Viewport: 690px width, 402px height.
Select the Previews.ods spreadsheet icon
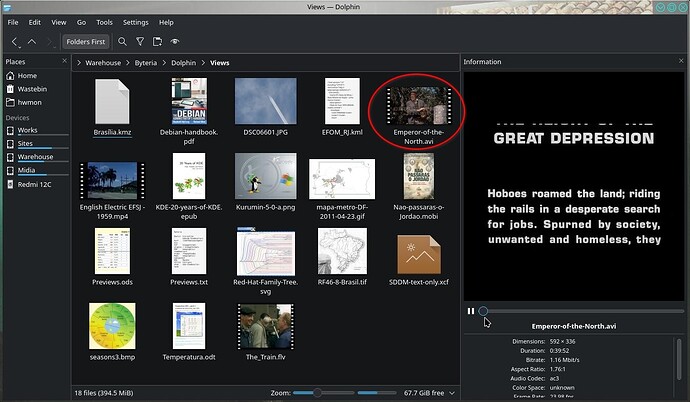click(112, 251)
